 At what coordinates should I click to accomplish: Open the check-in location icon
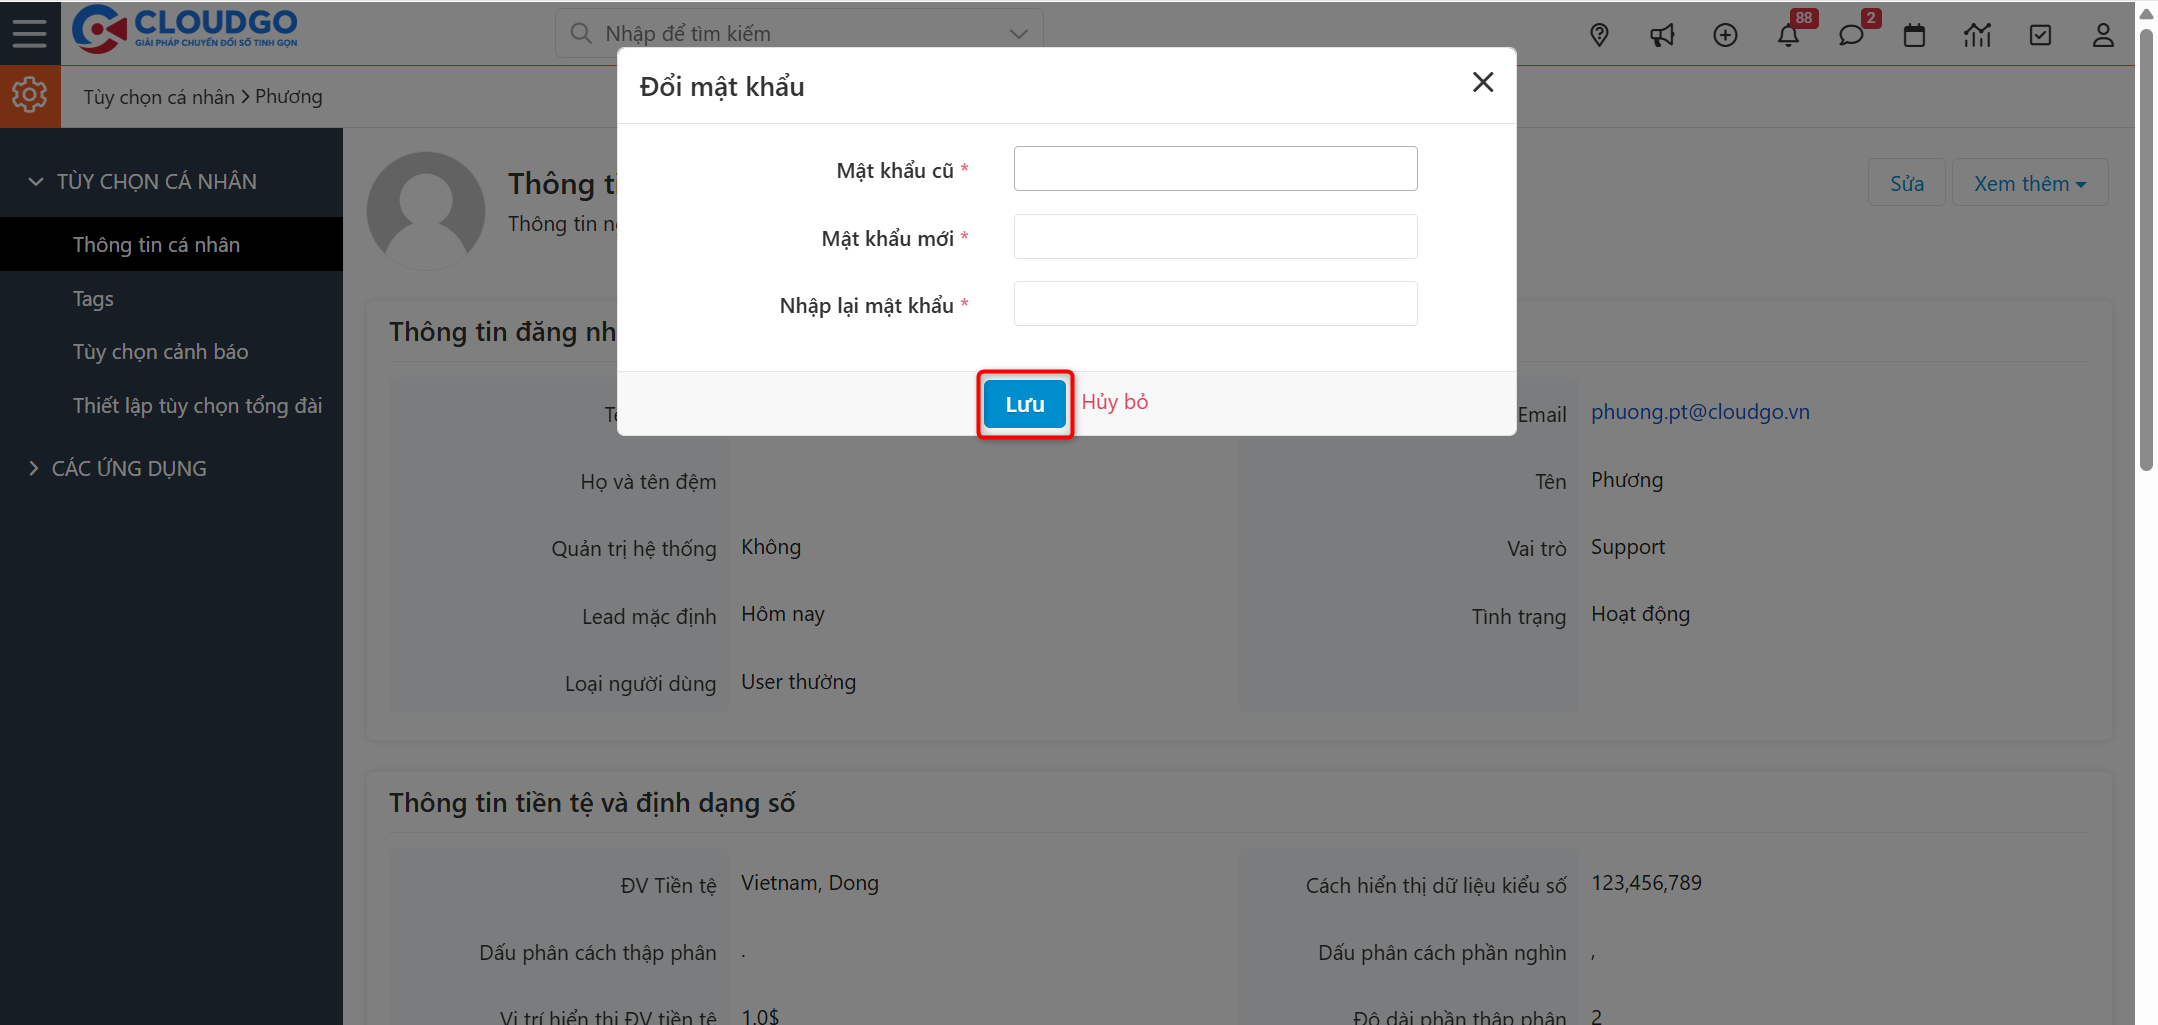click(1598, 34)
